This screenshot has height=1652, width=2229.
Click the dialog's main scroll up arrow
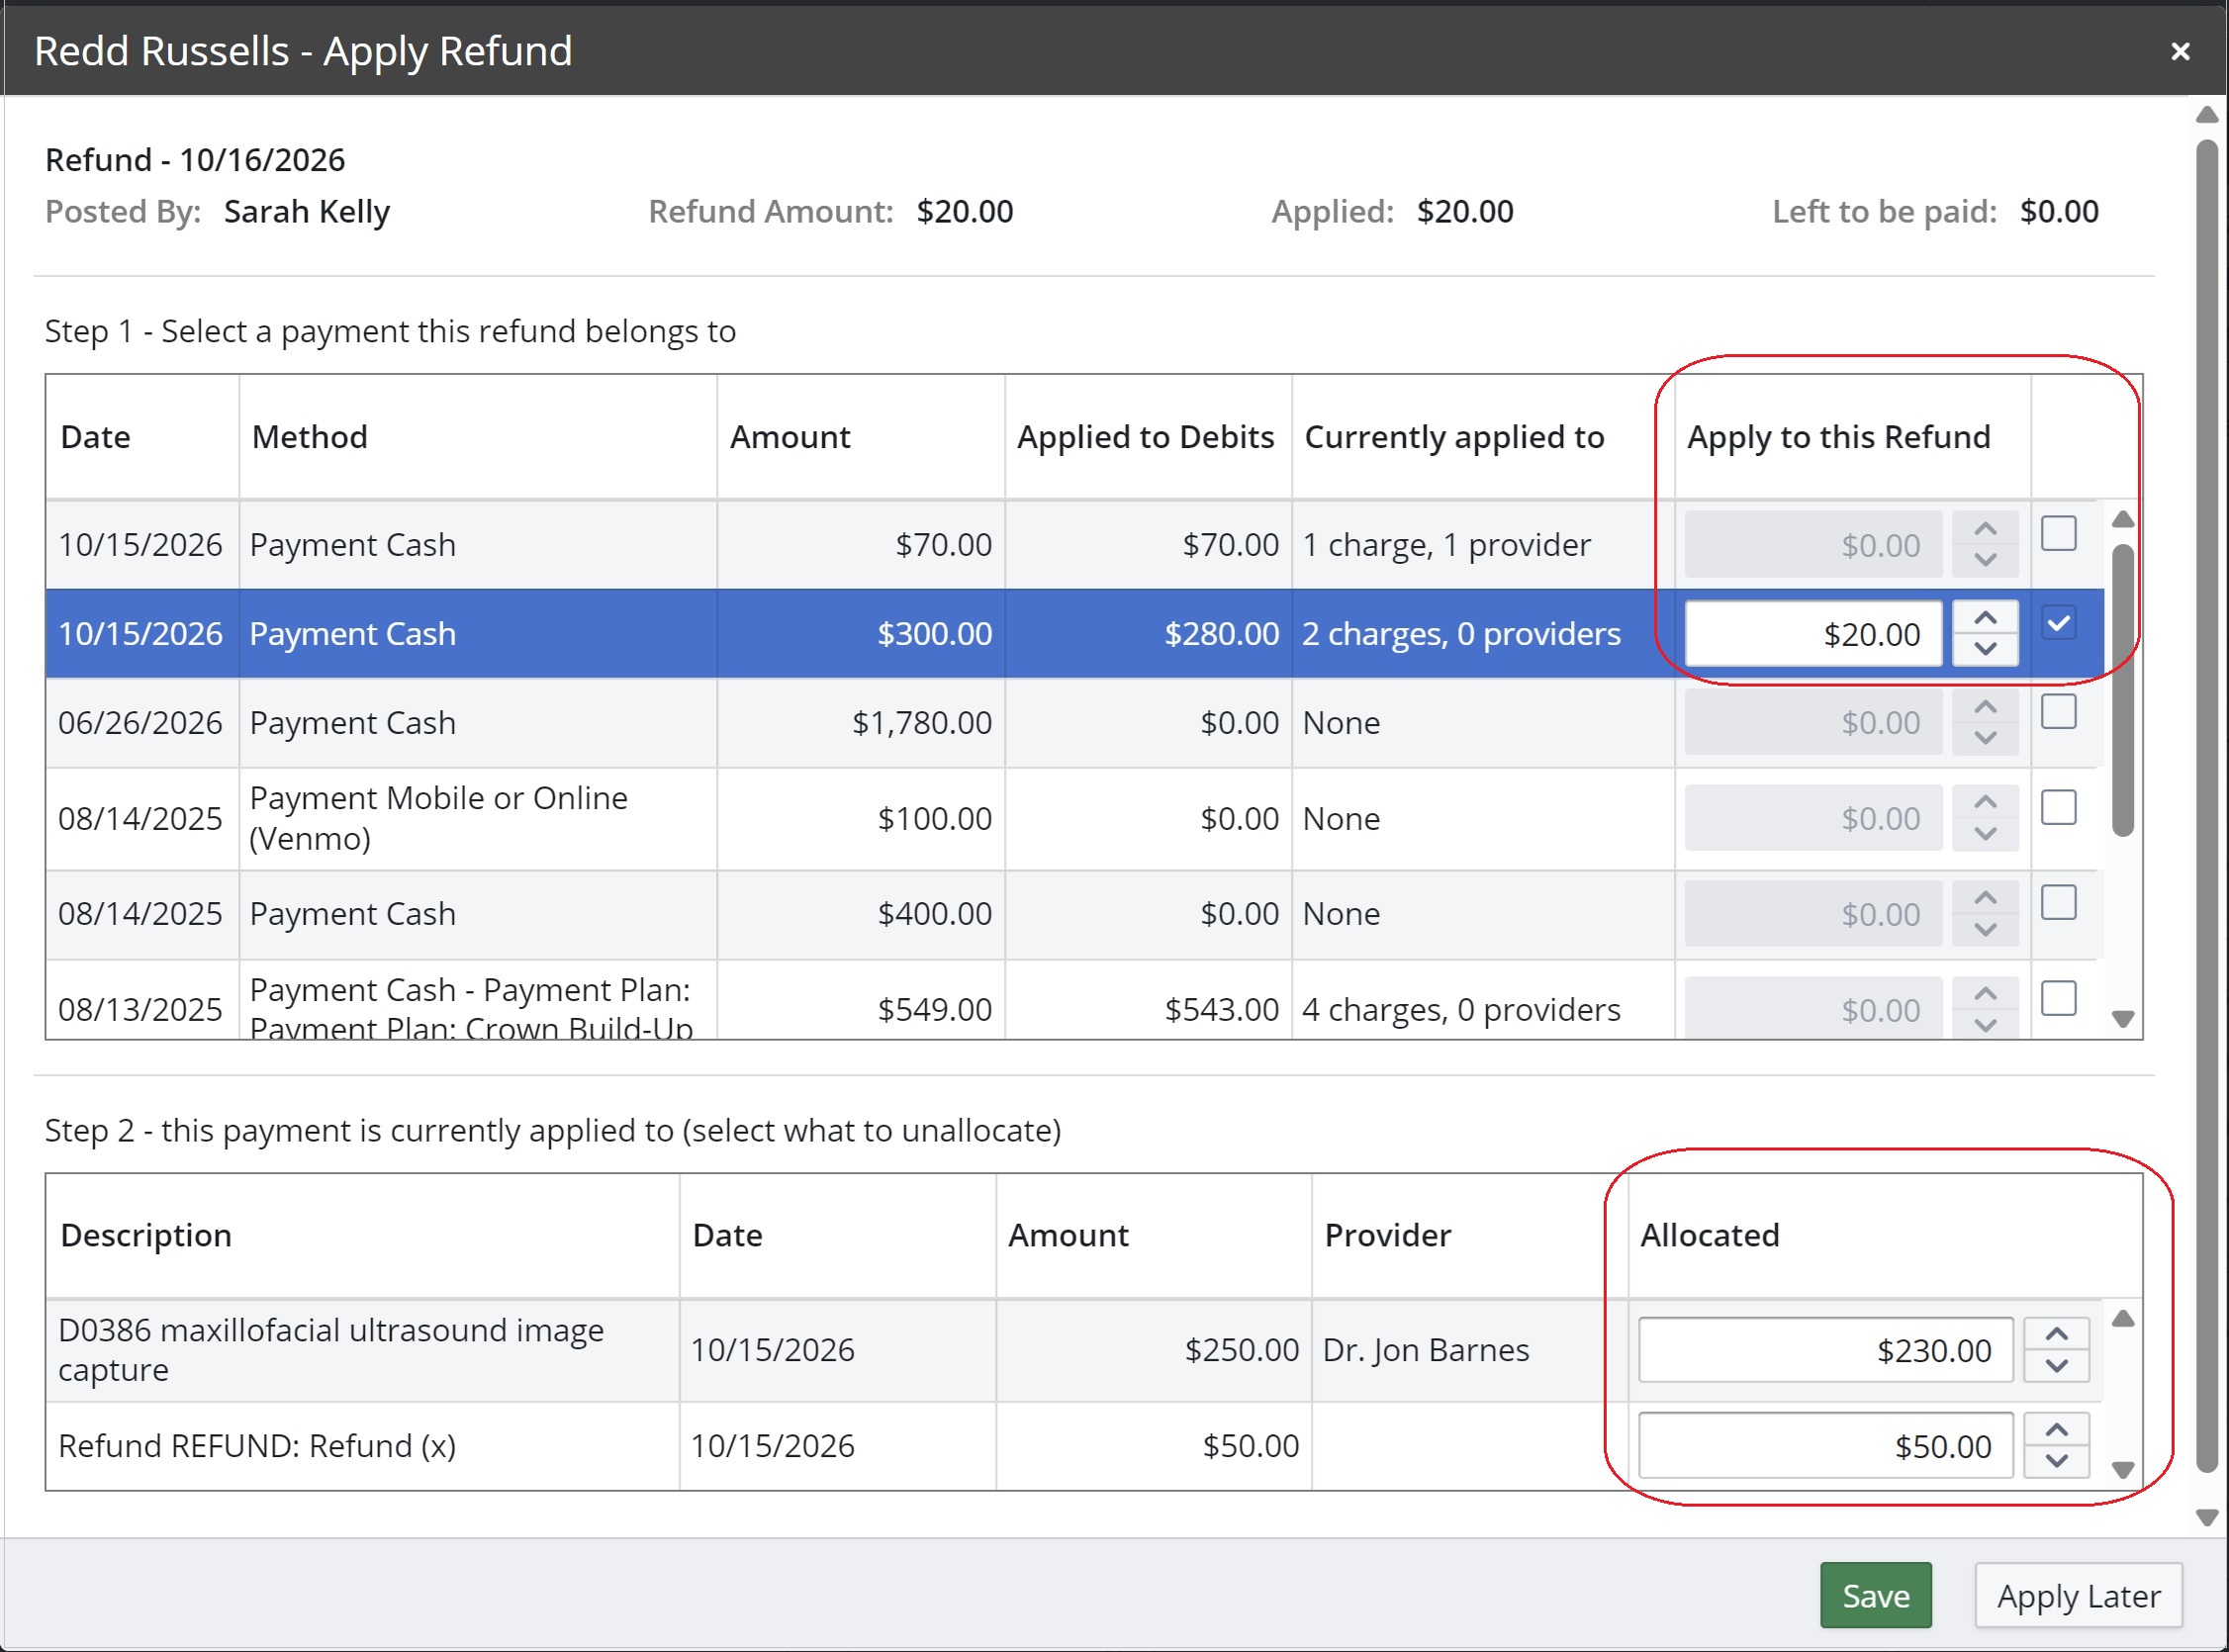click(2206, 116)
